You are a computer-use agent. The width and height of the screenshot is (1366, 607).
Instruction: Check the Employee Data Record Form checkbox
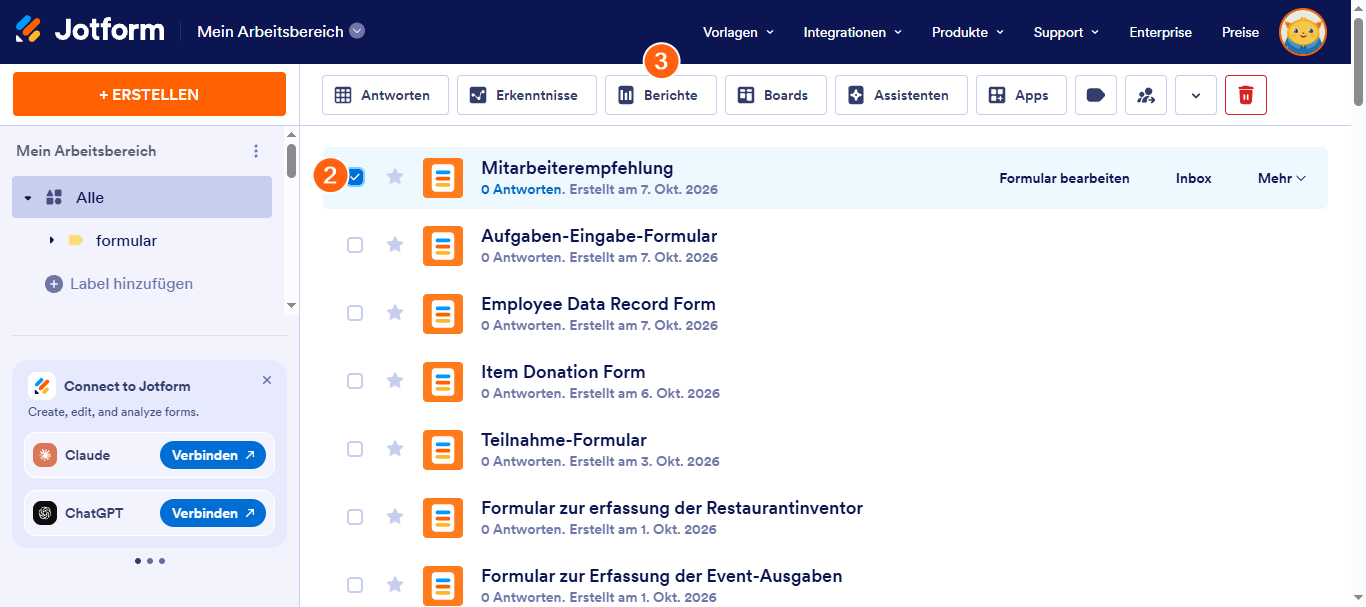click(355, 313)
